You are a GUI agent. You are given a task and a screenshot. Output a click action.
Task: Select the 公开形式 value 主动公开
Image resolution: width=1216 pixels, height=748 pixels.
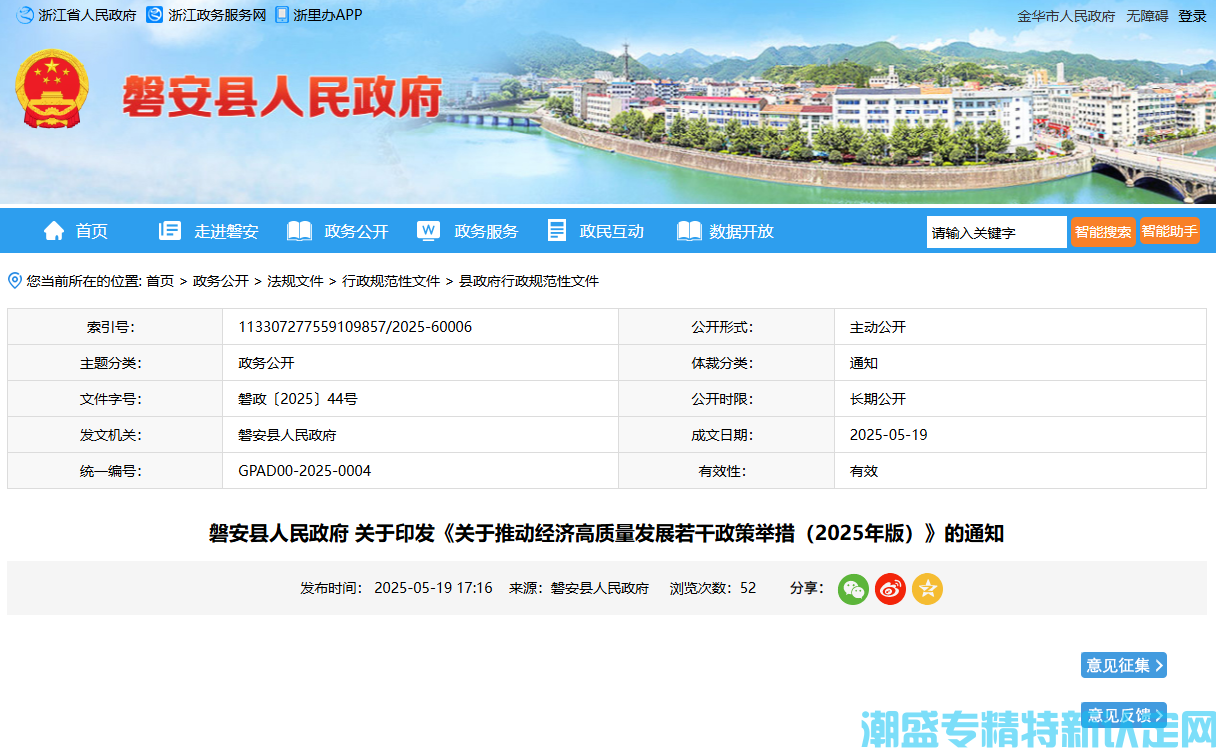pos(878,327)
